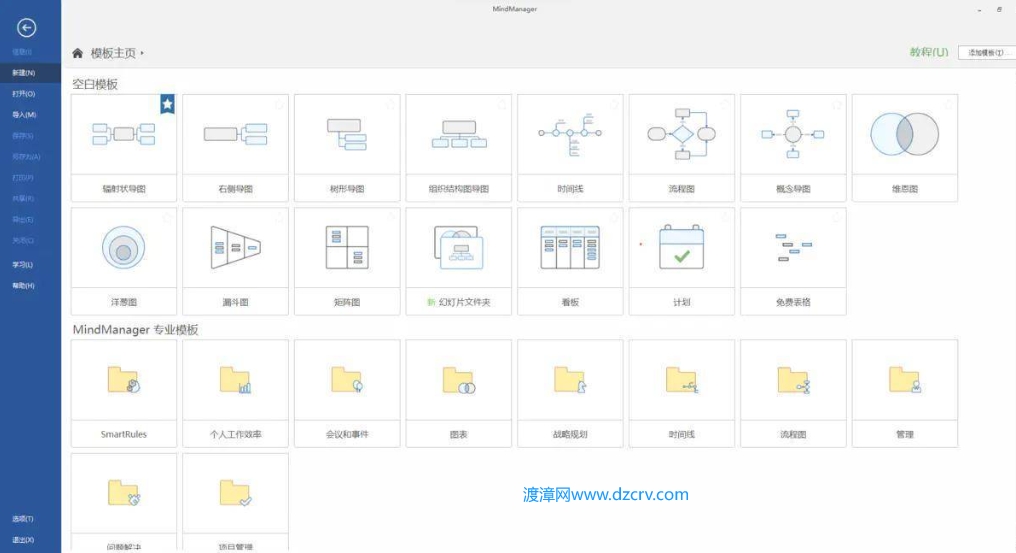Select the 维恩图 Venn diagram template
This screenshot has height=553, width=1016.
tap(905, 148)
